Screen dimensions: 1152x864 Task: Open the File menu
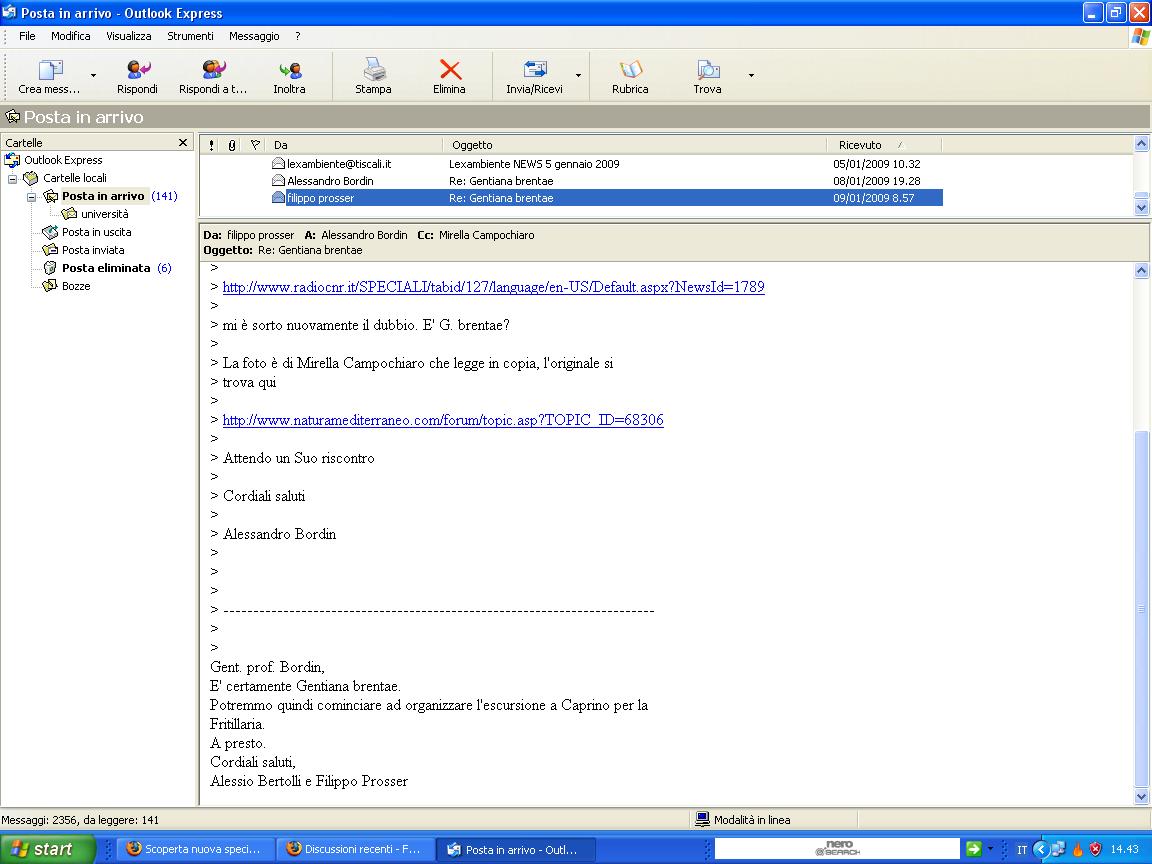tap(27, 36)
